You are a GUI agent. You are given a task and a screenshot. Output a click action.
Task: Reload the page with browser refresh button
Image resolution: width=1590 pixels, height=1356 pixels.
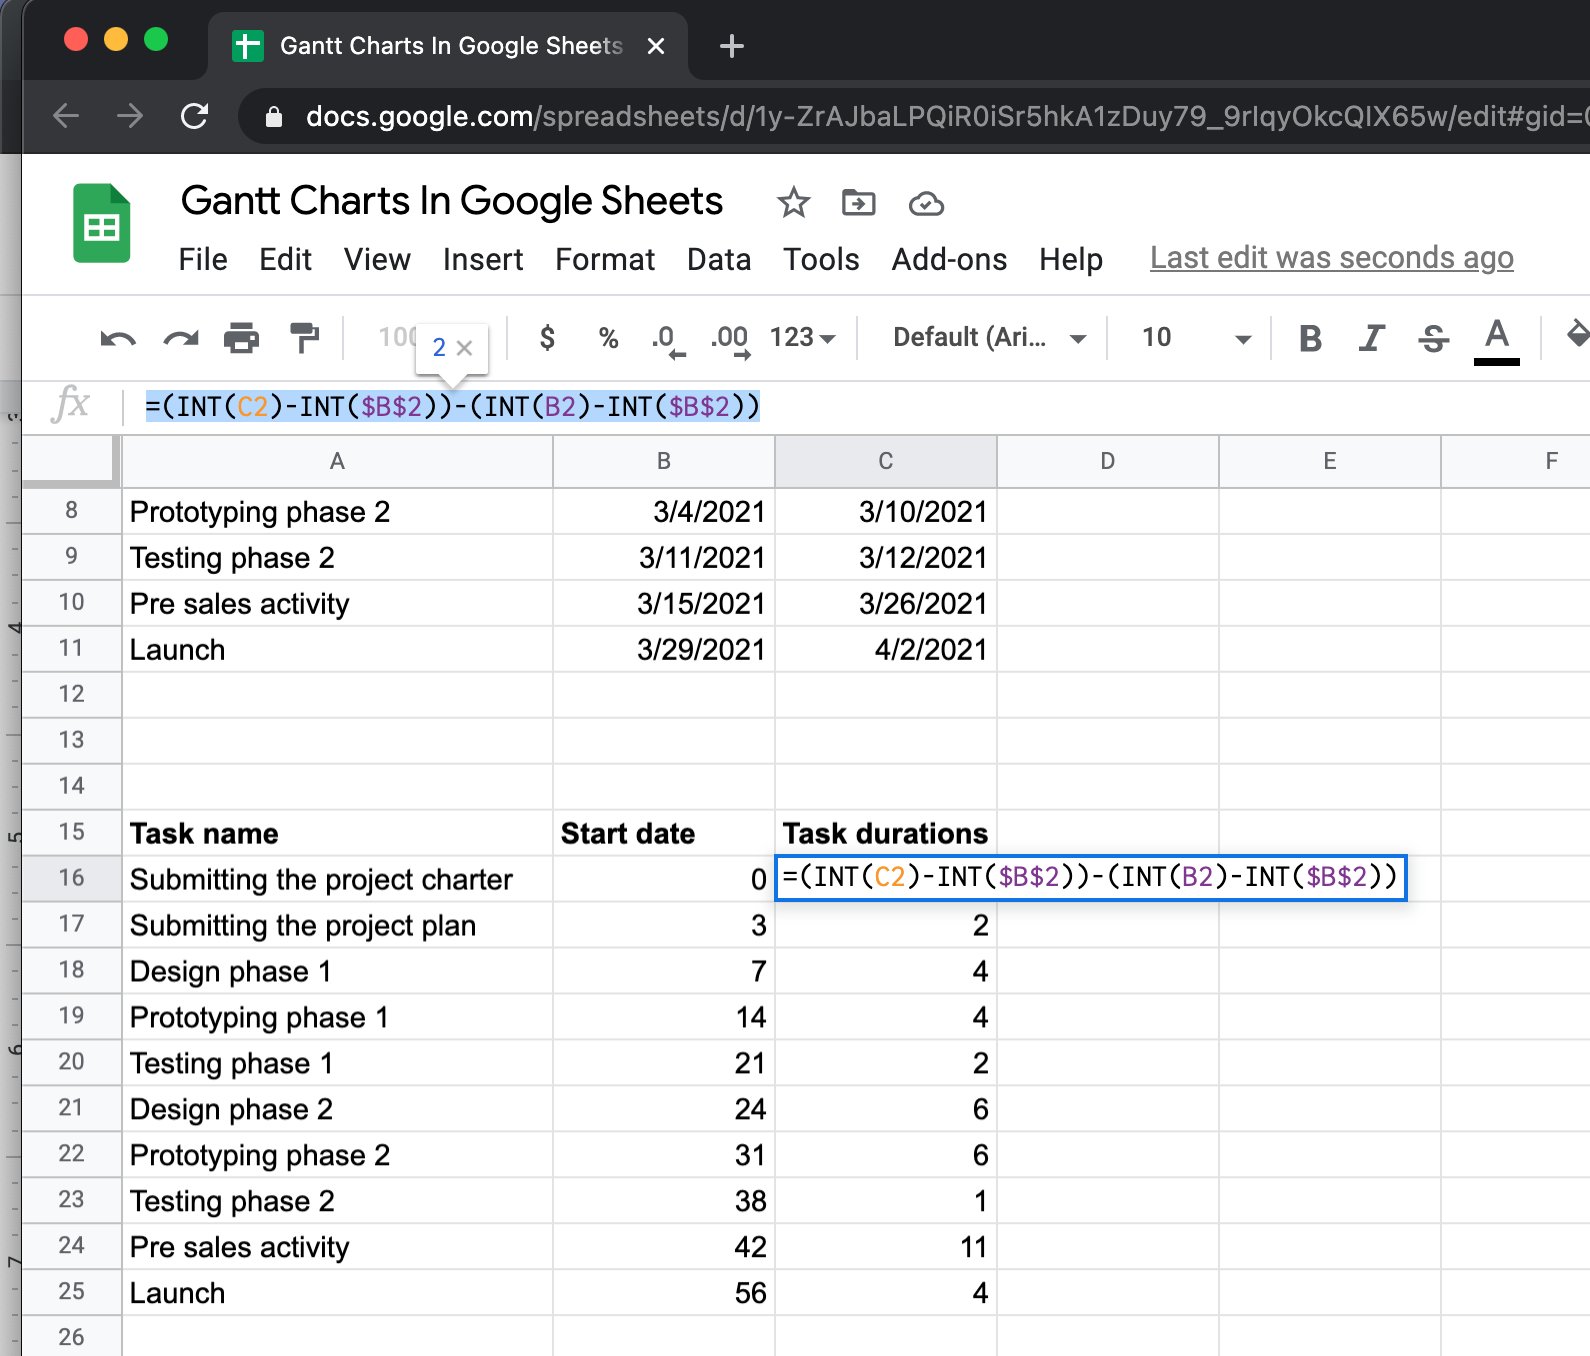click(x=195, y=117)
